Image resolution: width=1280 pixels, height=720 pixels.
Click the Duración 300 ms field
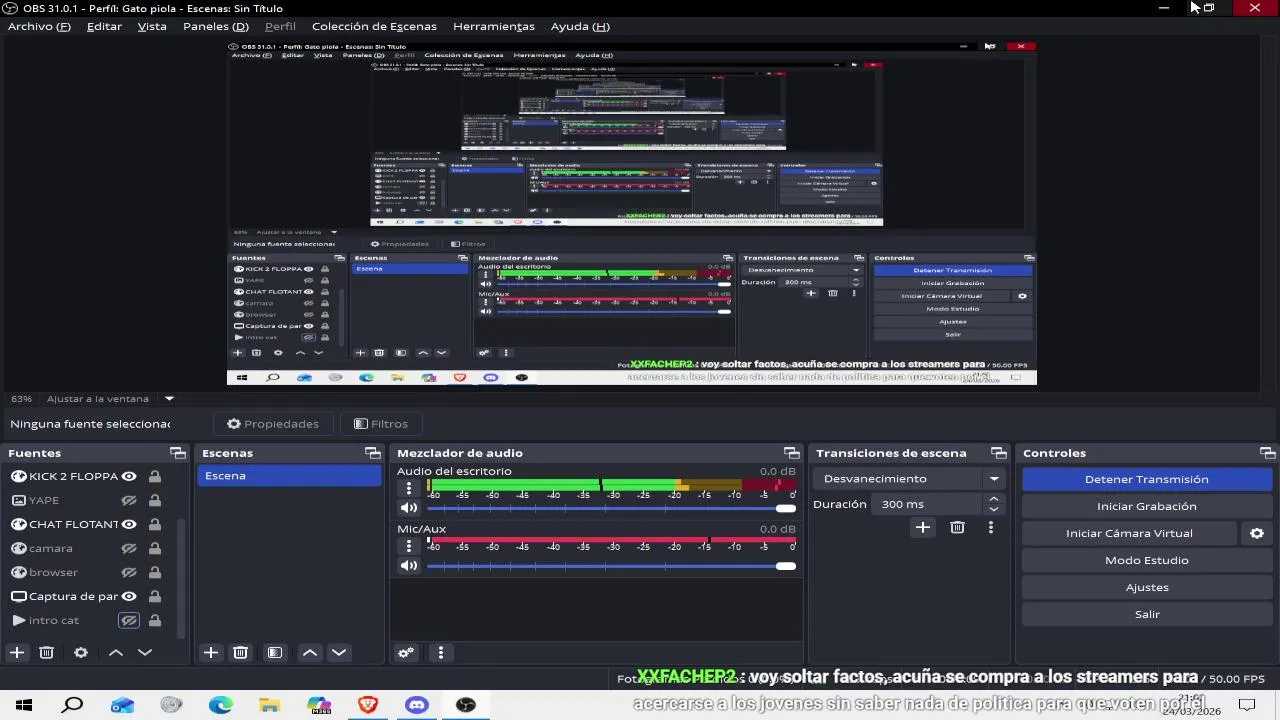coord(927,504)
